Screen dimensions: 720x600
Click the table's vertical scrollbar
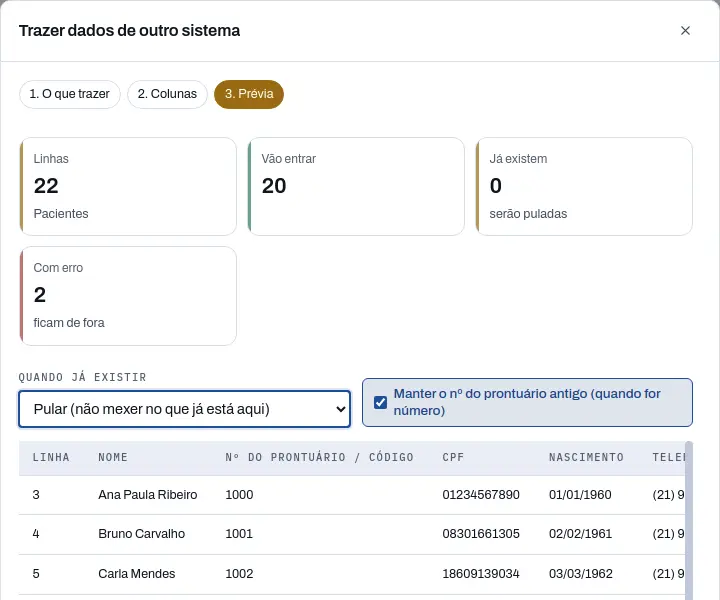689,521
